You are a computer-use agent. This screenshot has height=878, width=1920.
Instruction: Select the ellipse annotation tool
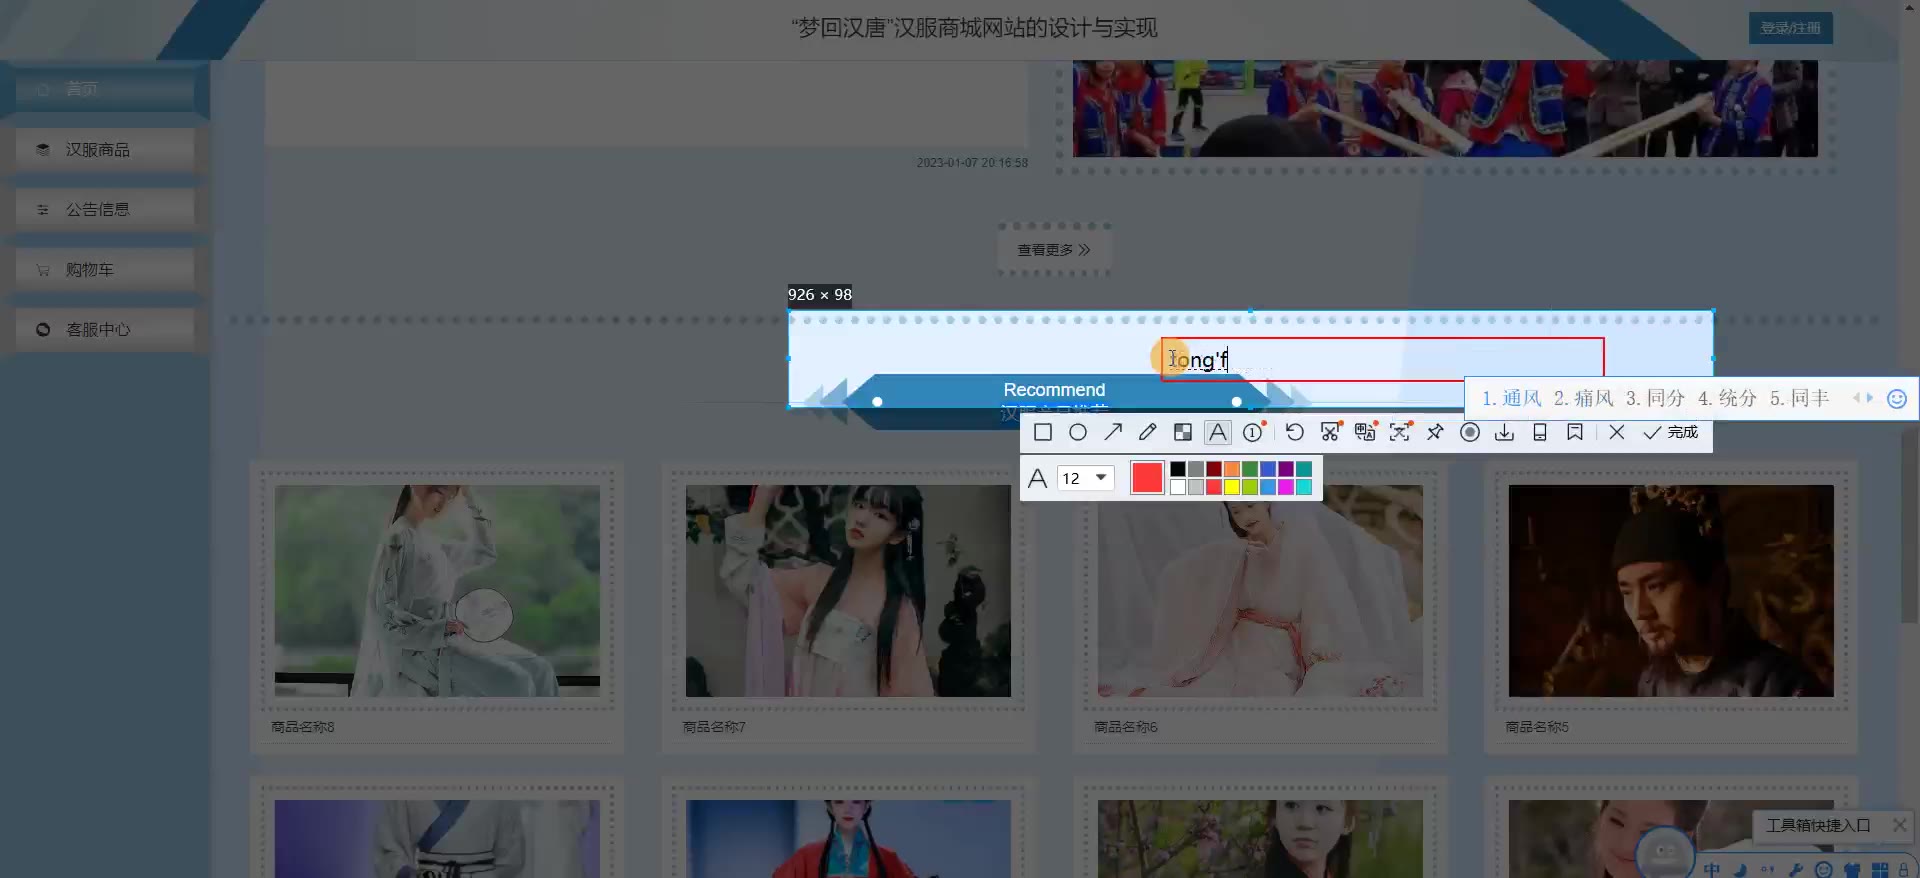tap(1078, 432)
